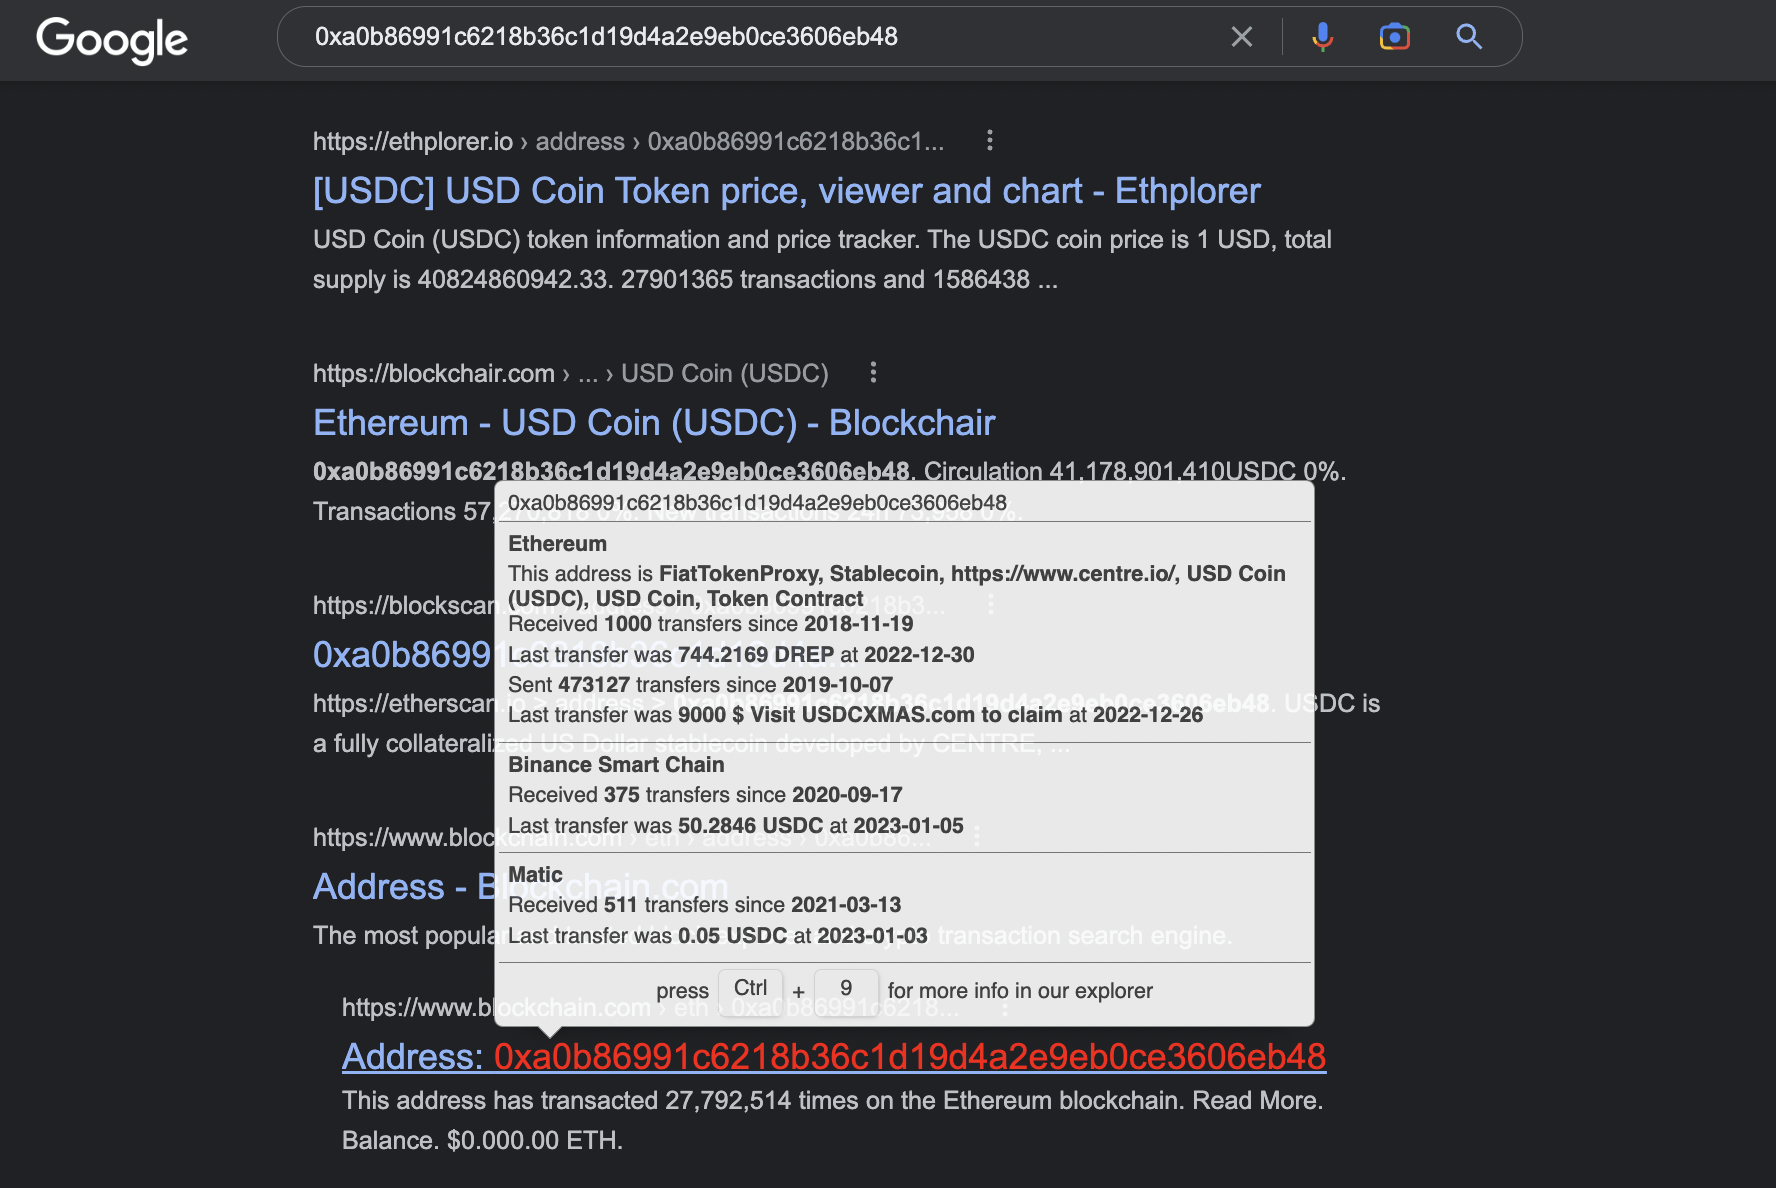This screenshot has height=1188, width=1776.
Task: Open the red Address 0xa0b86991... link
Action: pos(833,1056)
